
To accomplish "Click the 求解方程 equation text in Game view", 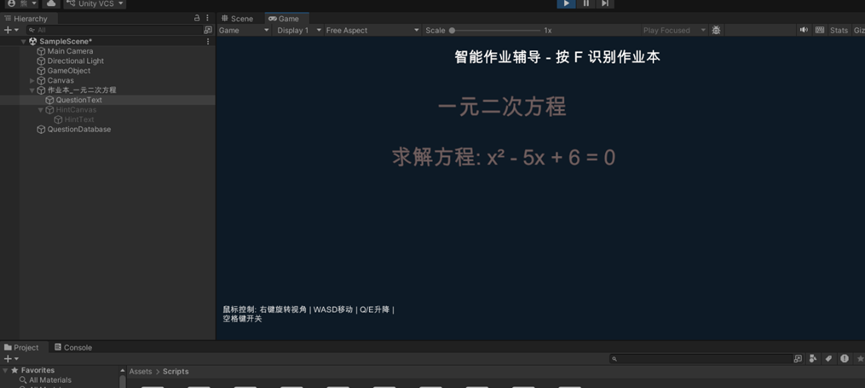I will point(504,158).
